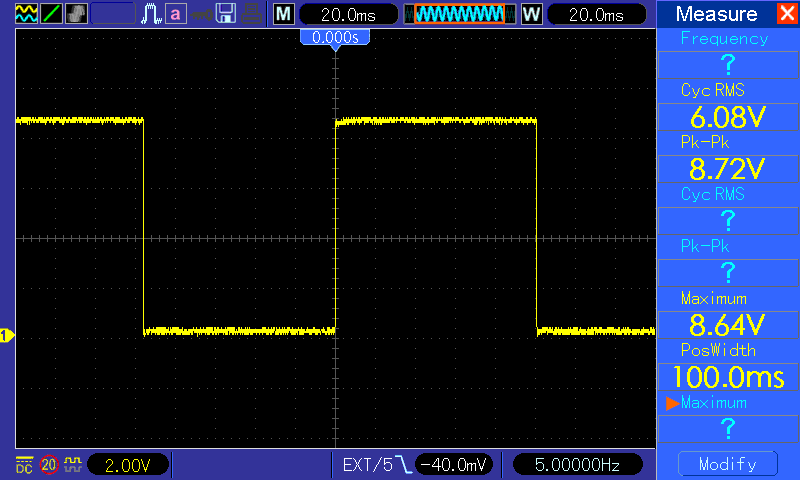Click the Frequency measurement label
The image size is (800, 480).
(724, 39)
